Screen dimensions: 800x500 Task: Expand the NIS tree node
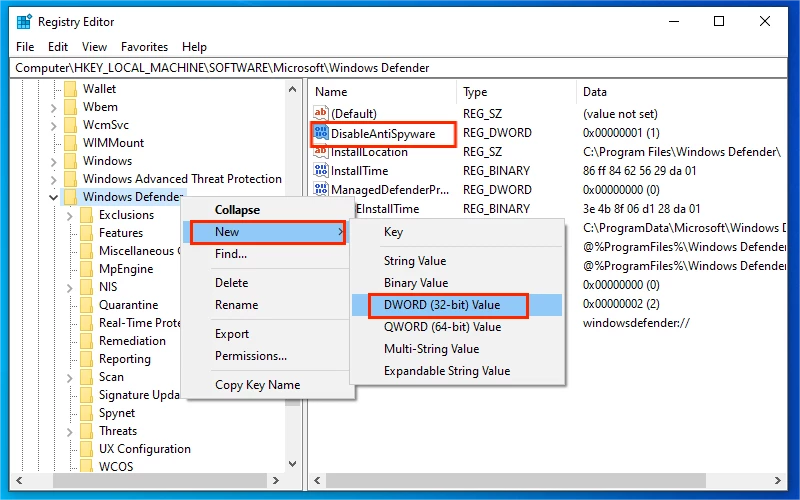click(69, 288)
